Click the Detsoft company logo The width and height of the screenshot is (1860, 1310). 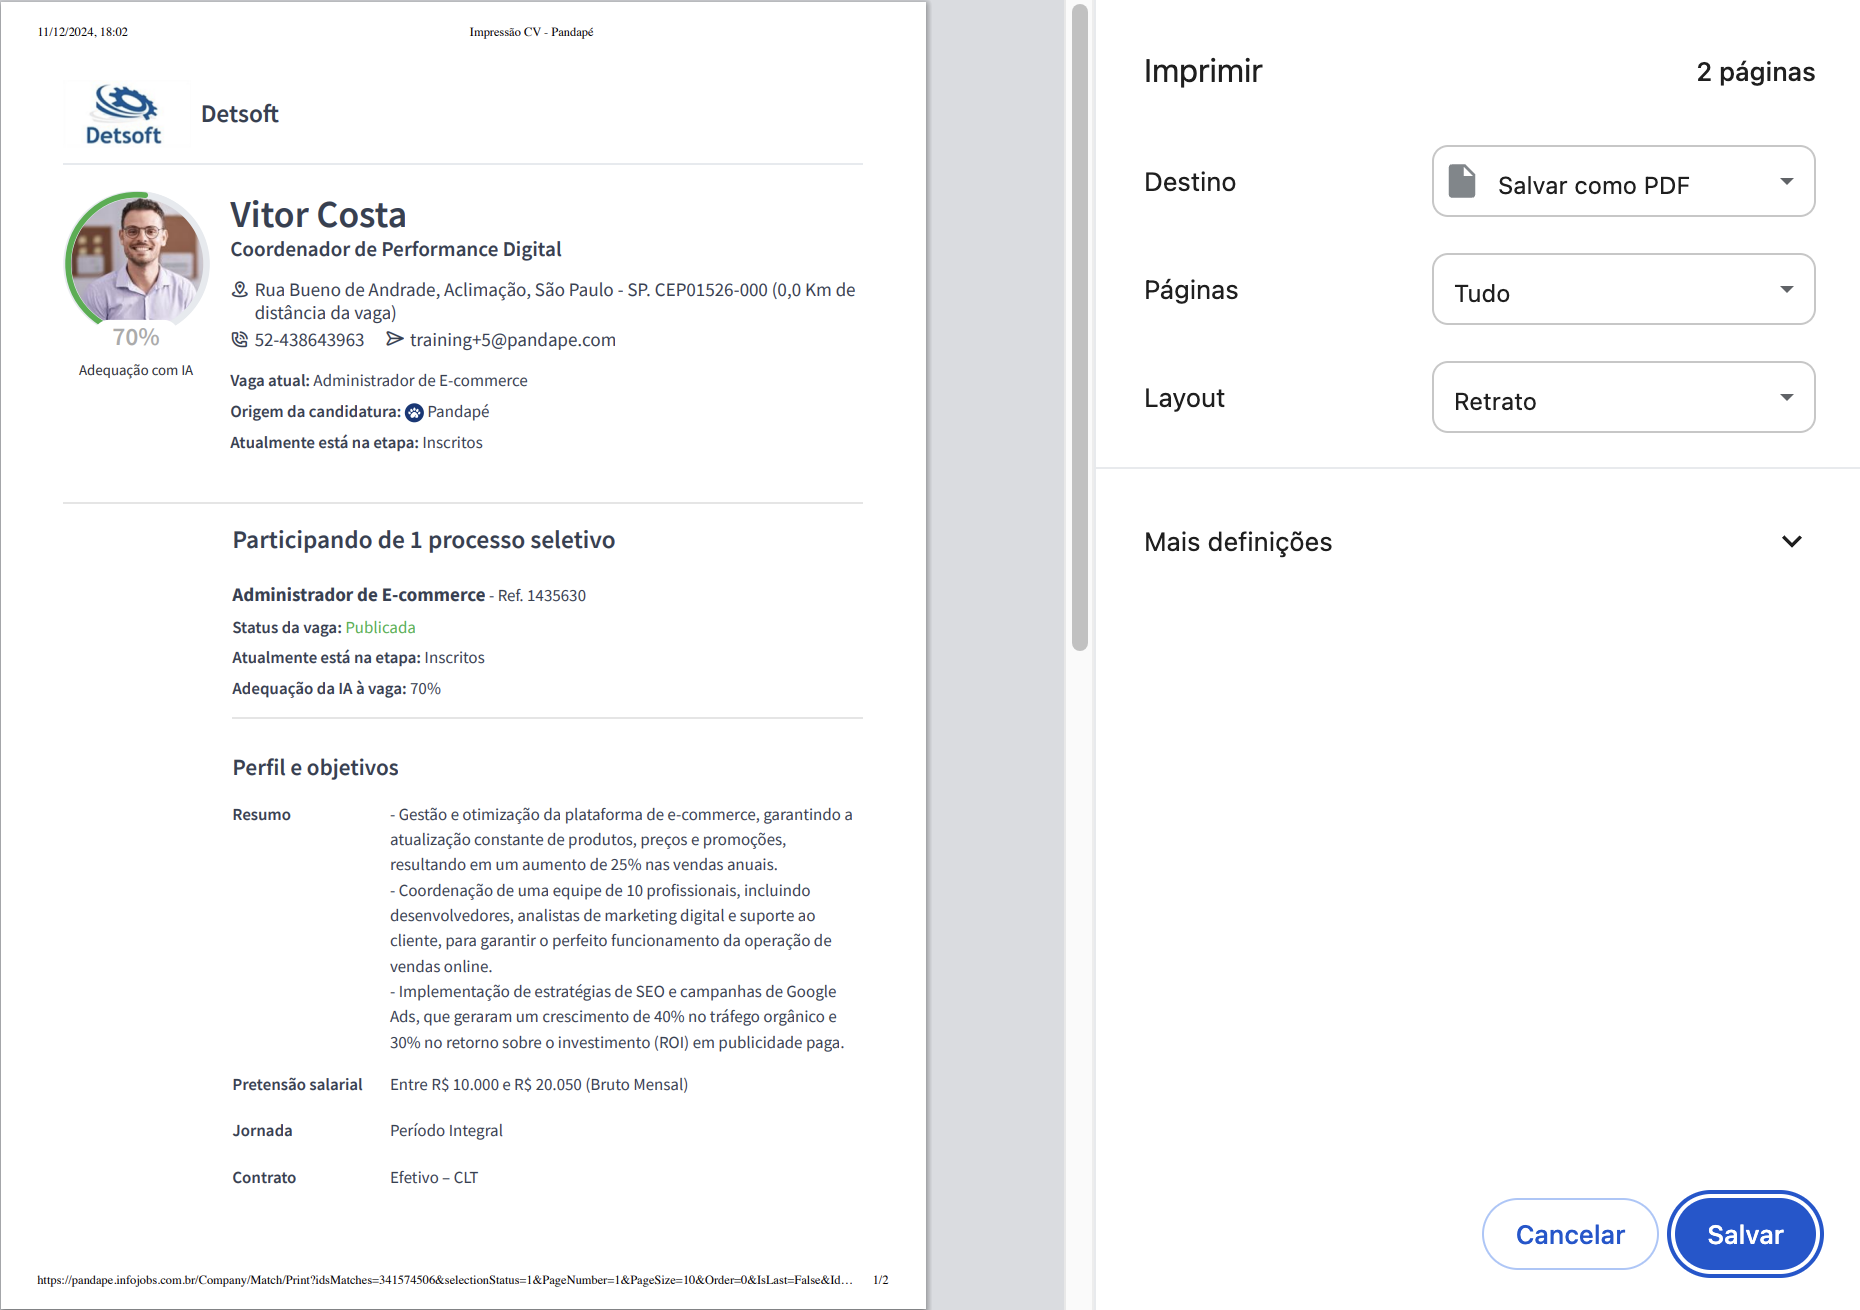tap(123, 115)
